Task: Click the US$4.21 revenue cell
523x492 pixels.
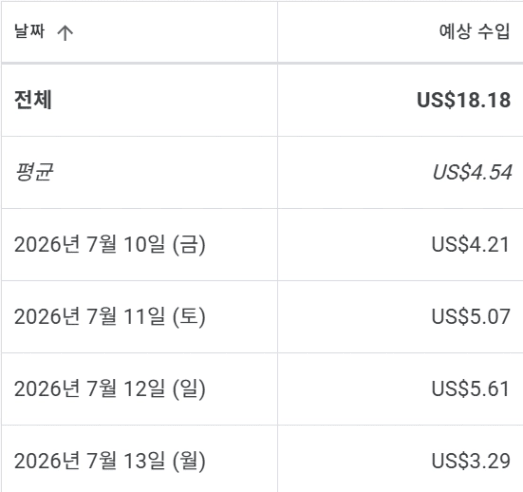Action: point(471,244)
